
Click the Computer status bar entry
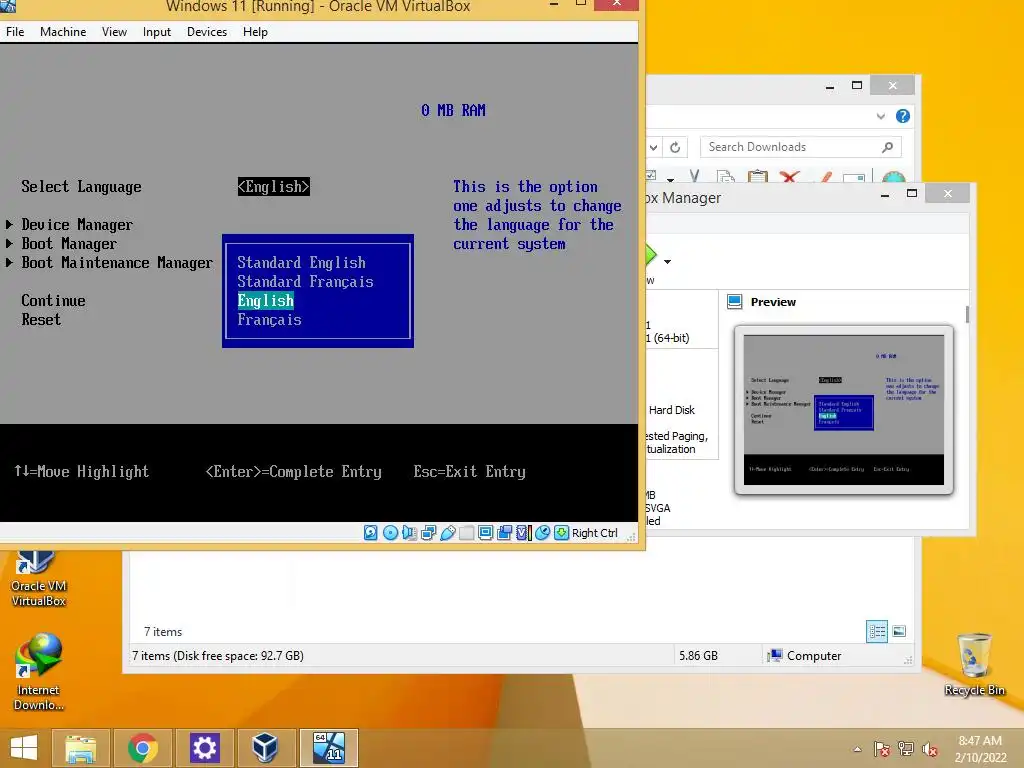(805, 656)
